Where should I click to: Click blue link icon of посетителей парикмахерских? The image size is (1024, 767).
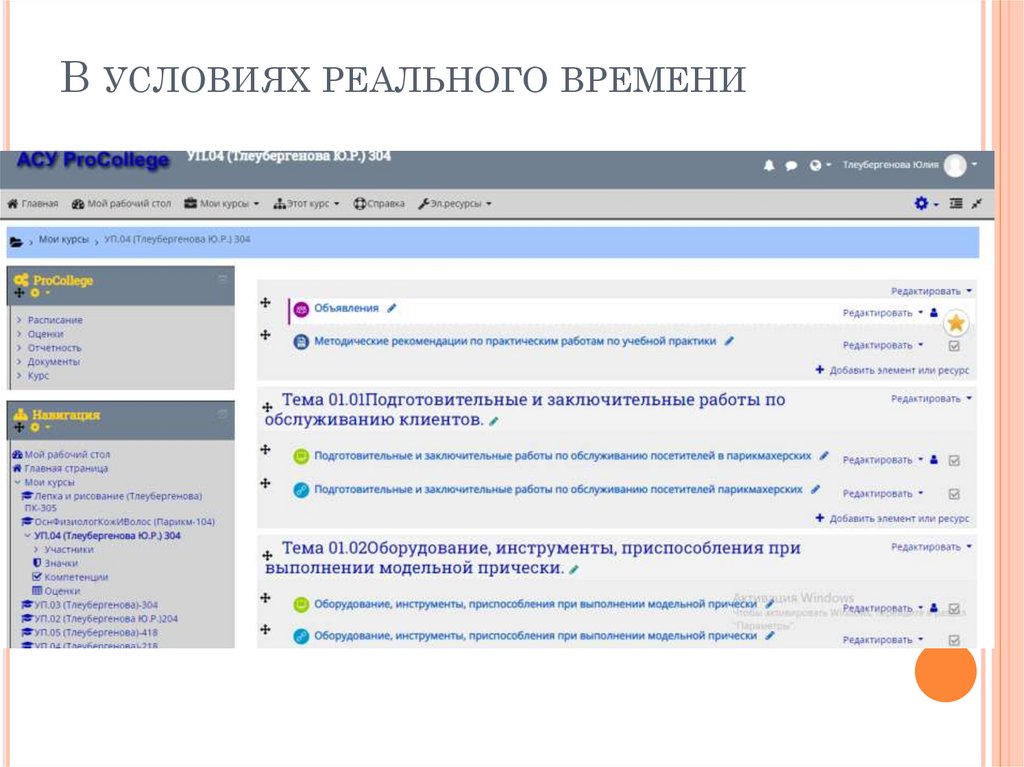[301, 490]
